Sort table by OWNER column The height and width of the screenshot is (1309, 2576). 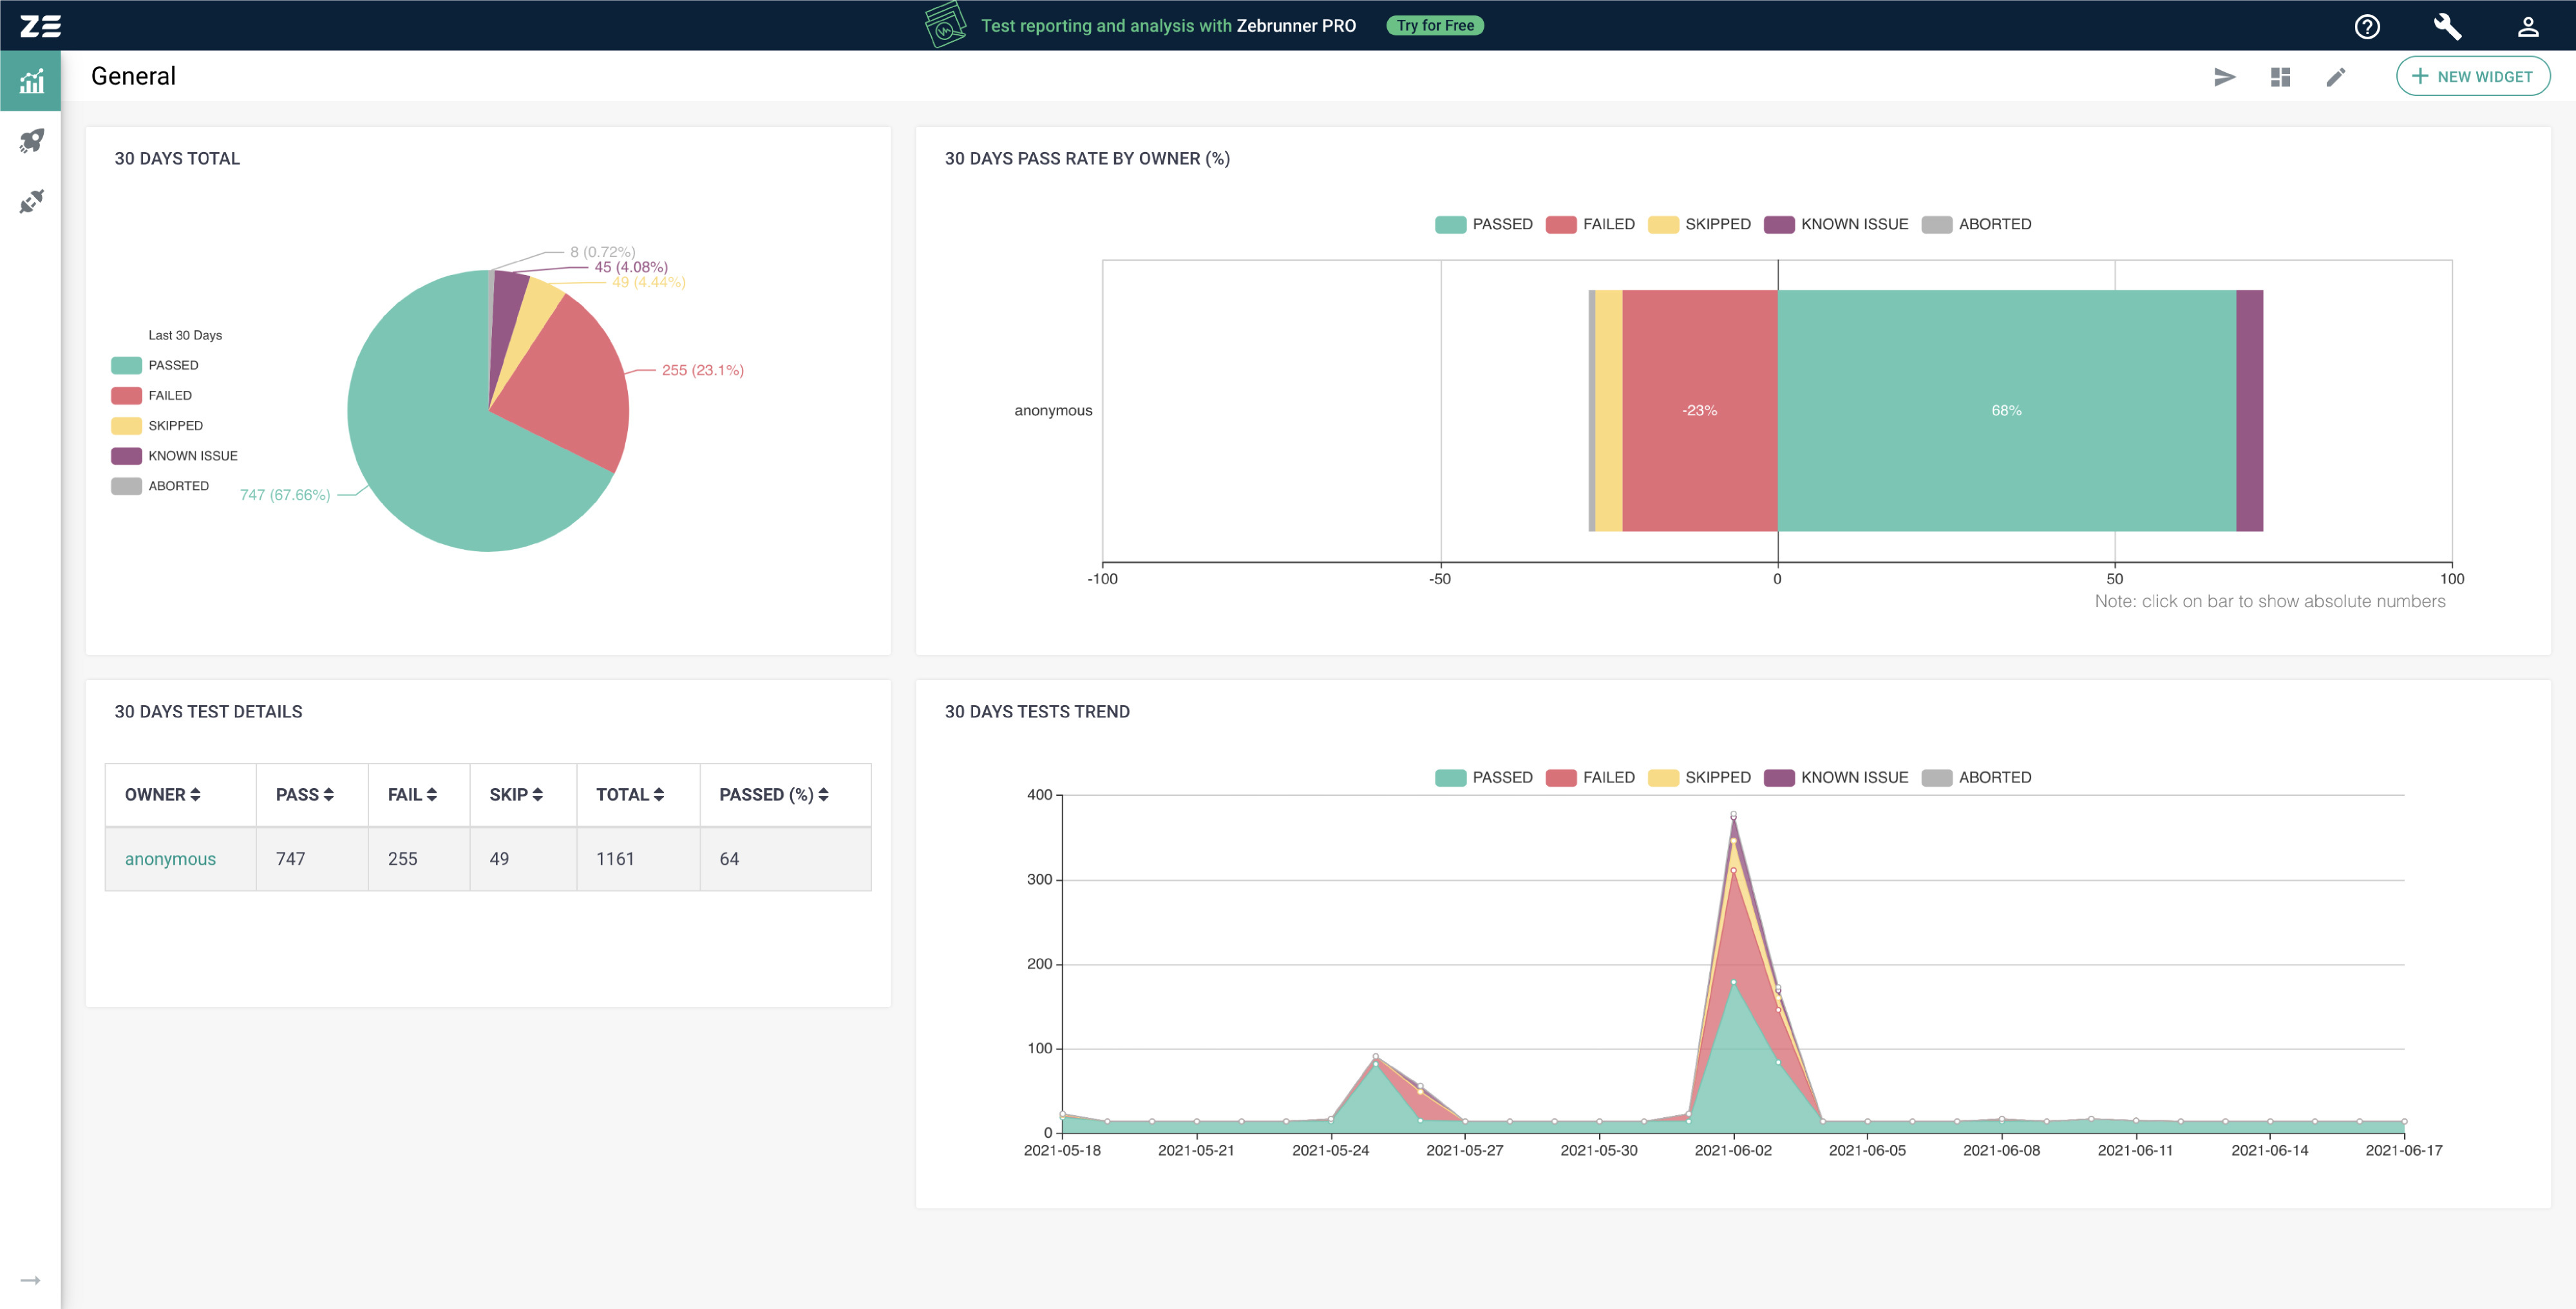pyautogui.click(x=162, y=794)
